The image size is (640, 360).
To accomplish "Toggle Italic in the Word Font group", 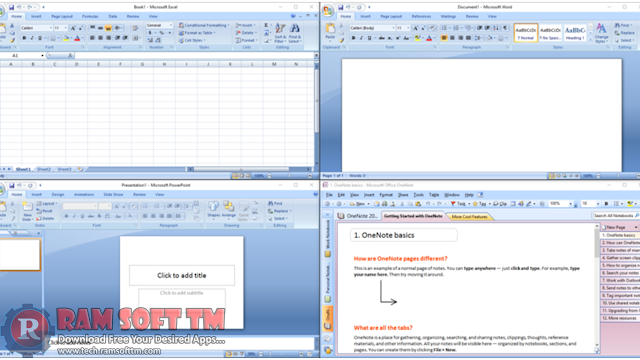I will coord(361,38).
